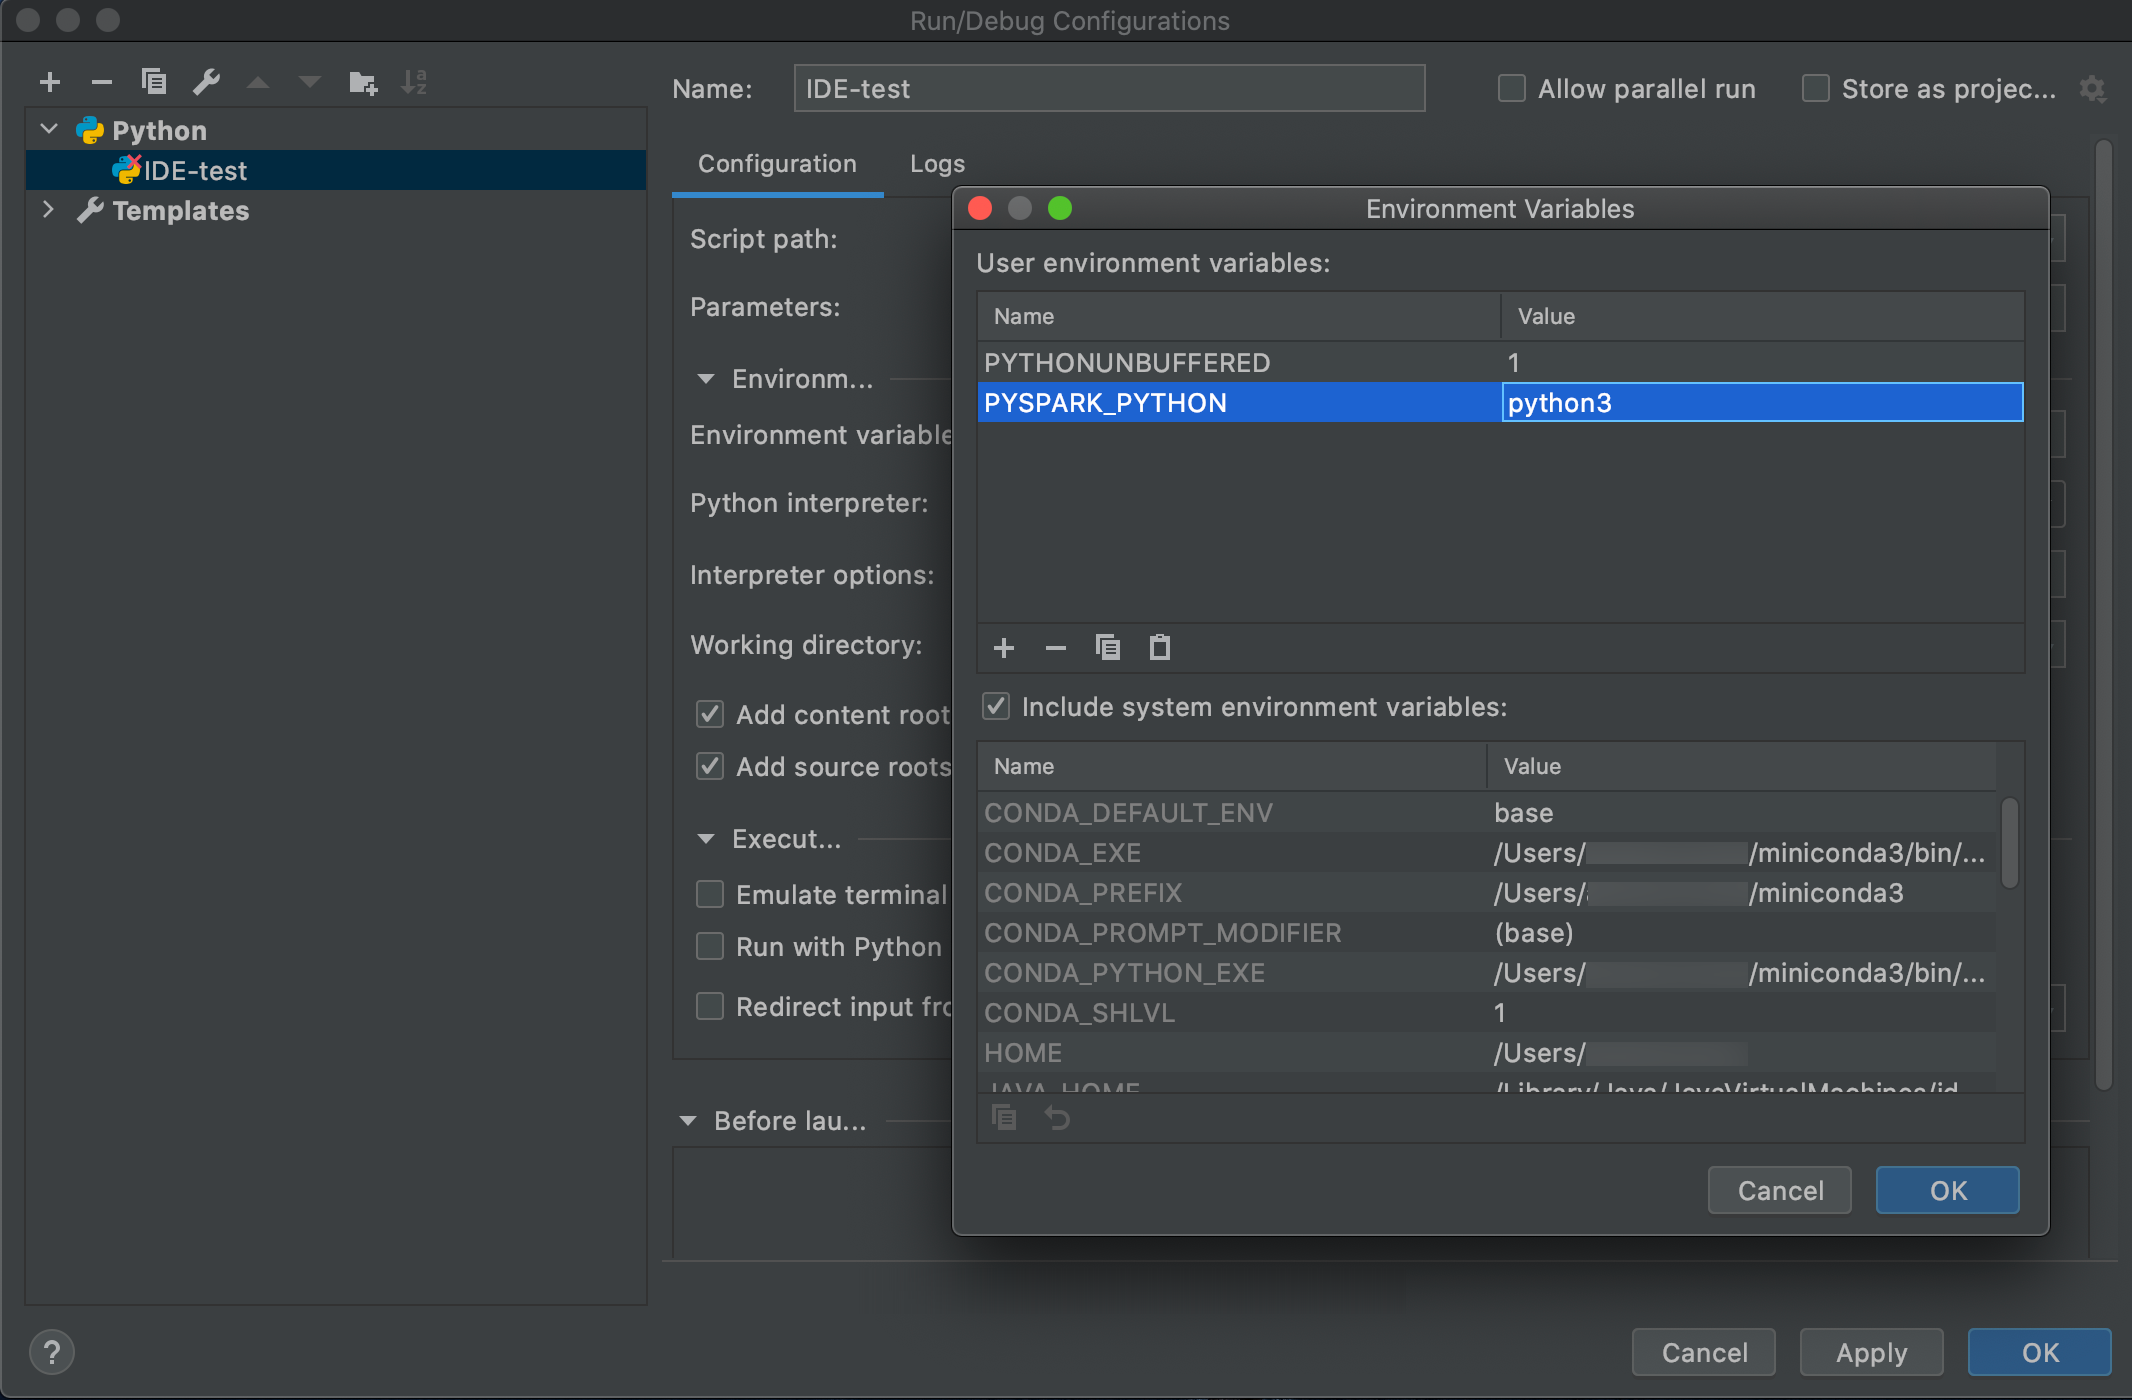Click the add environment variable icon
The width and height of the screenshot is (2132, 1400).
(x=1001, y=645)
